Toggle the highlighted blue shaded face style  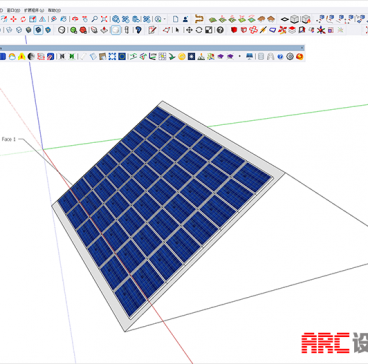tap(38, 30)
